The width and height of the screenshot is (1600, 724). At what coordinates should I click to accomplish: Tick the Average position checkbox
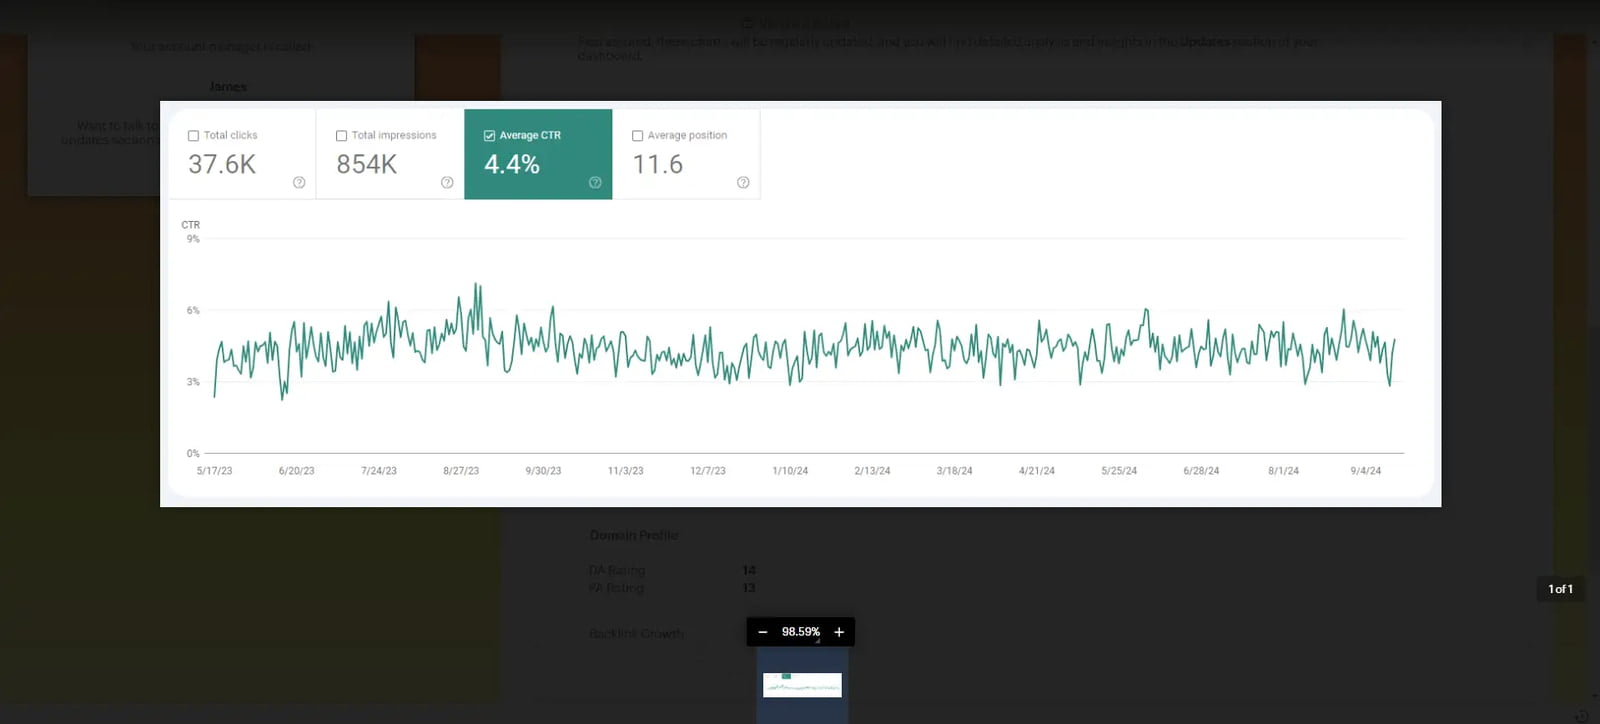click(x=638, y=136)
